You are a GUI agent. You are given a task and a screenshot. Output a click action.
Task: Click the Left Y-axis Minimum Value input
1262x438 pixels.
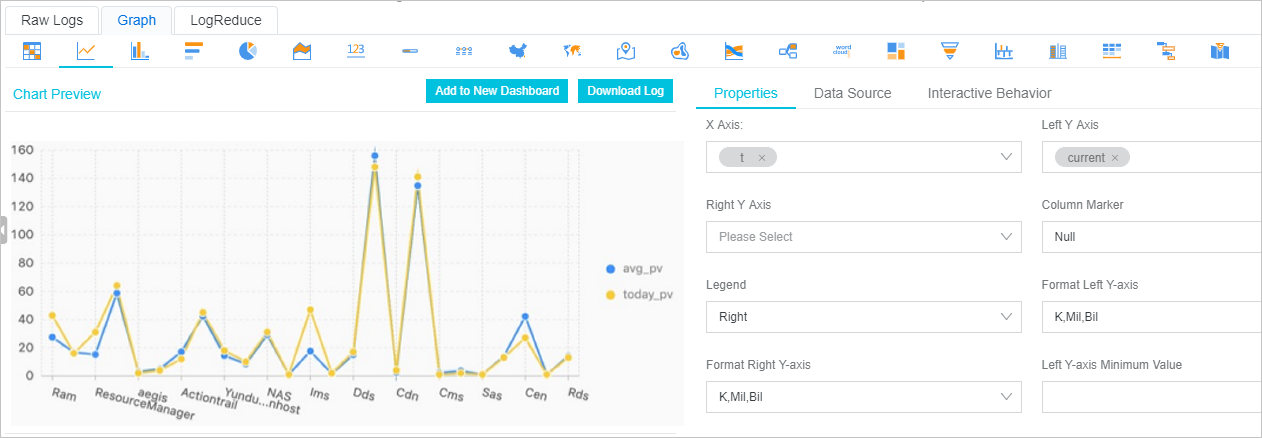[x=1152, y=397]
